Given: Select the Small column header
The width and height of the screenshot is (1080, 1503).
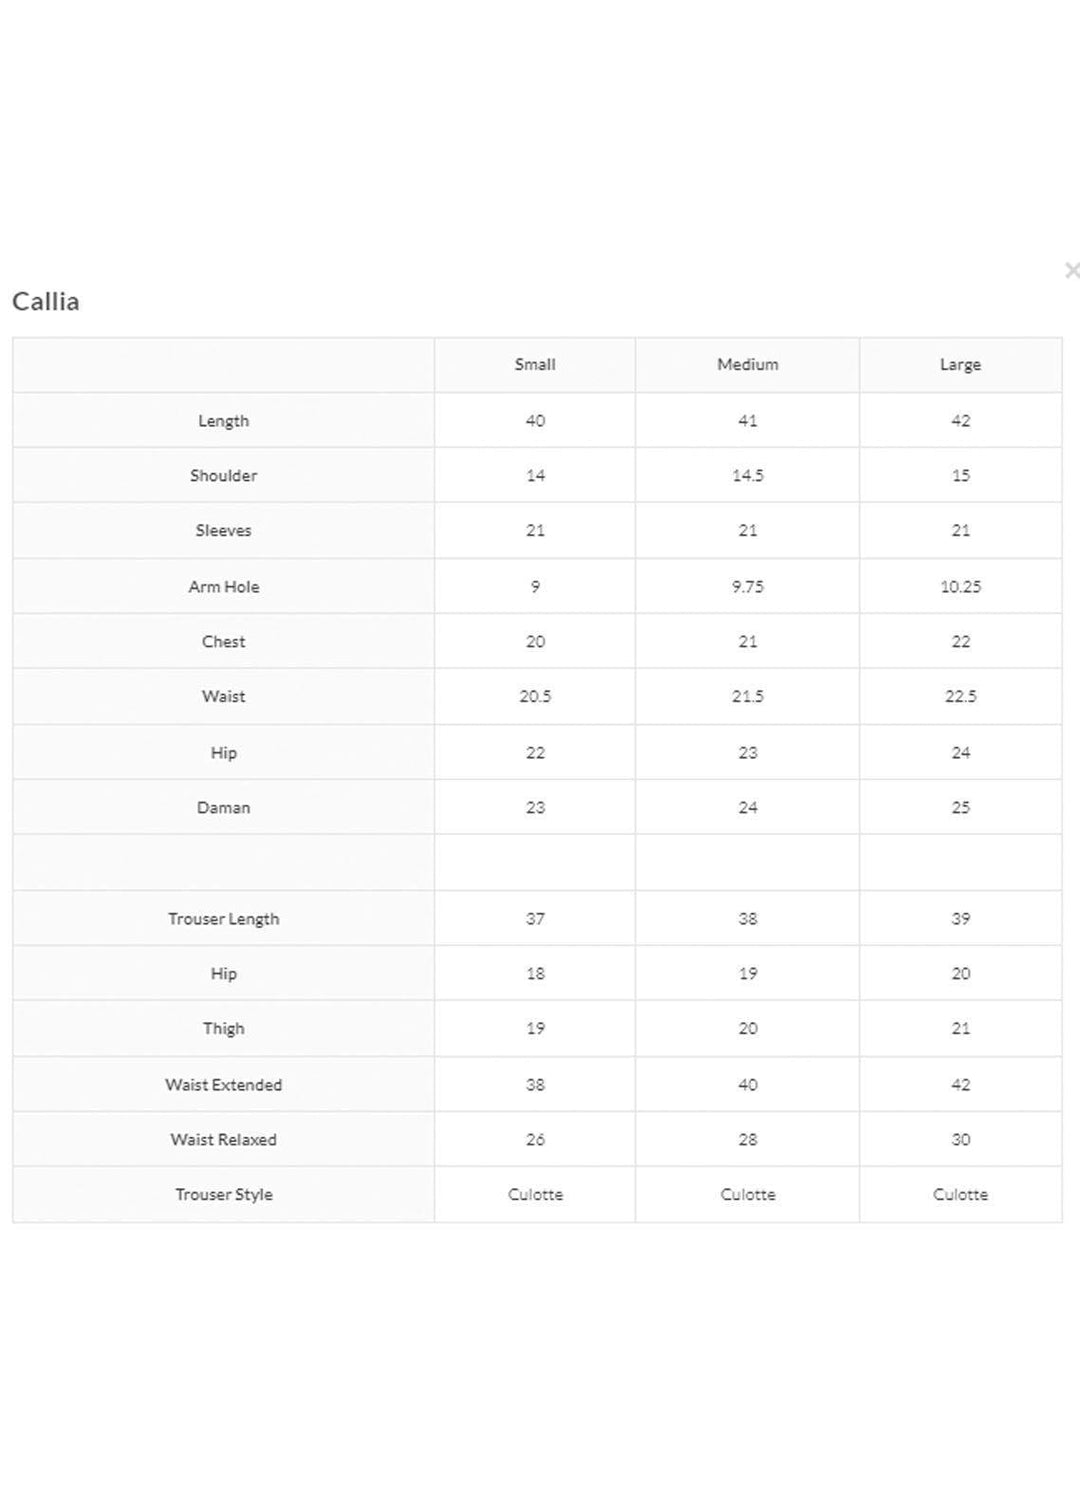Looking at the screenshot, I should (x=535, y=365).
